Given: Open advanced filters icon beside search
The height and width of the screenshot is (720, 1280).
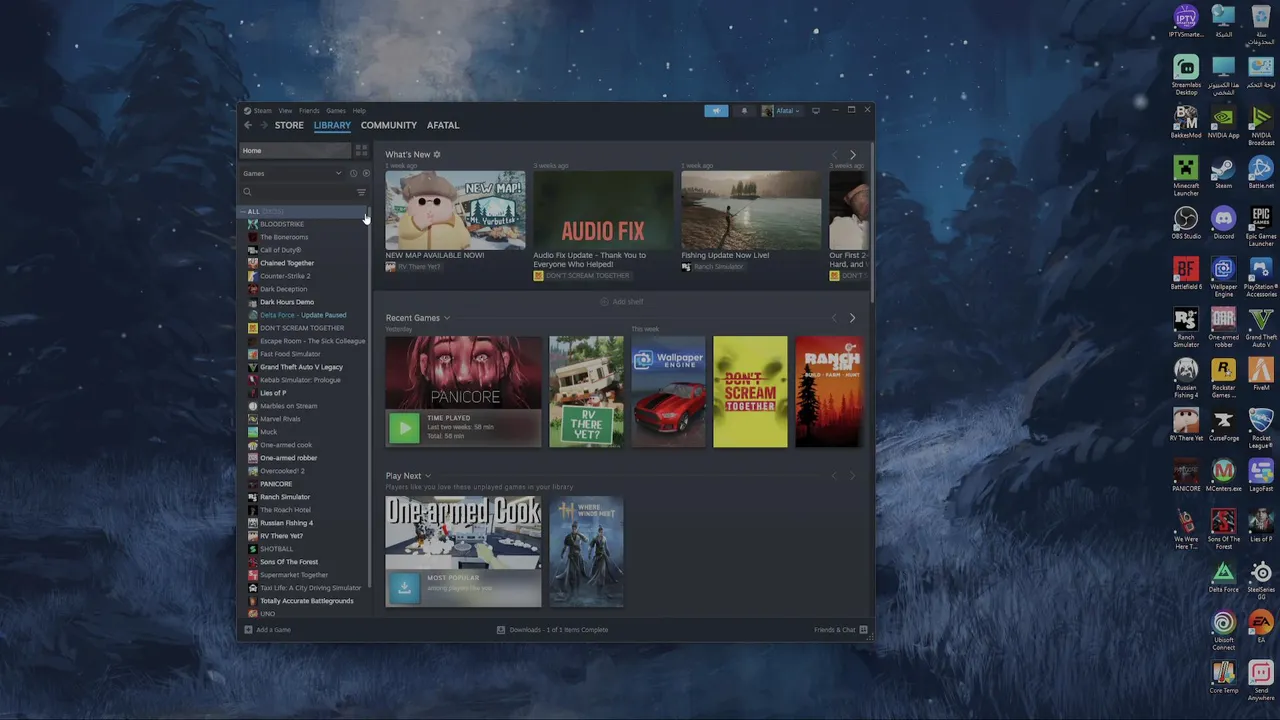Looking at the screenshot, I should [361, 192].
